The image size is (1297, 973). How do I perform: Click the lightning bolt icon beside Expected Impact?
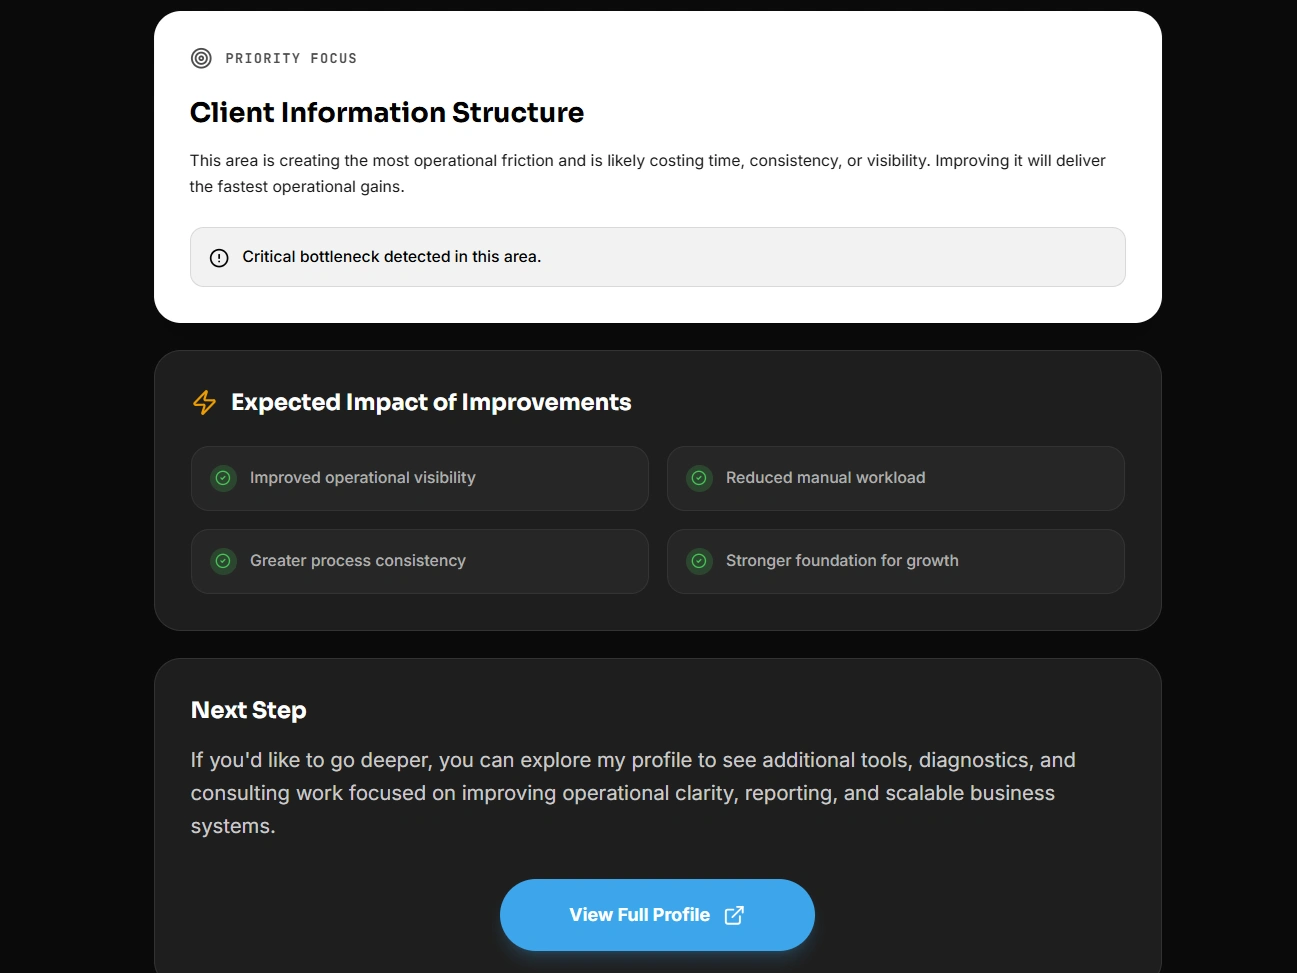pos(204,402)
